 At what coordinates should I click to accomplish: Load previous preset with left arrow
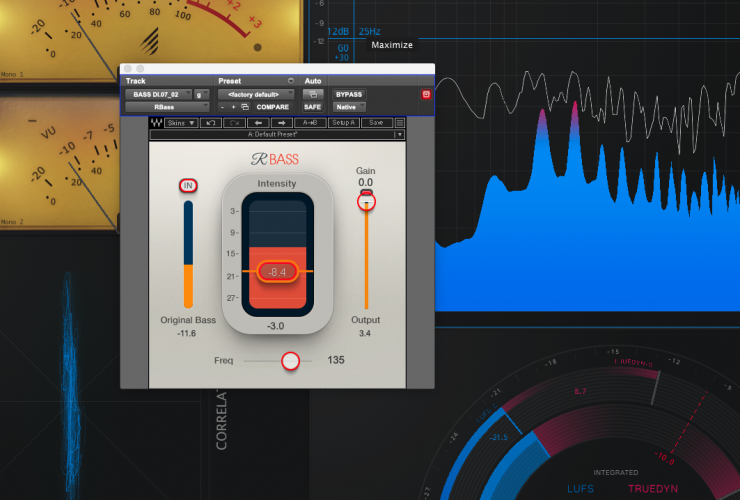tap(258, 123)
